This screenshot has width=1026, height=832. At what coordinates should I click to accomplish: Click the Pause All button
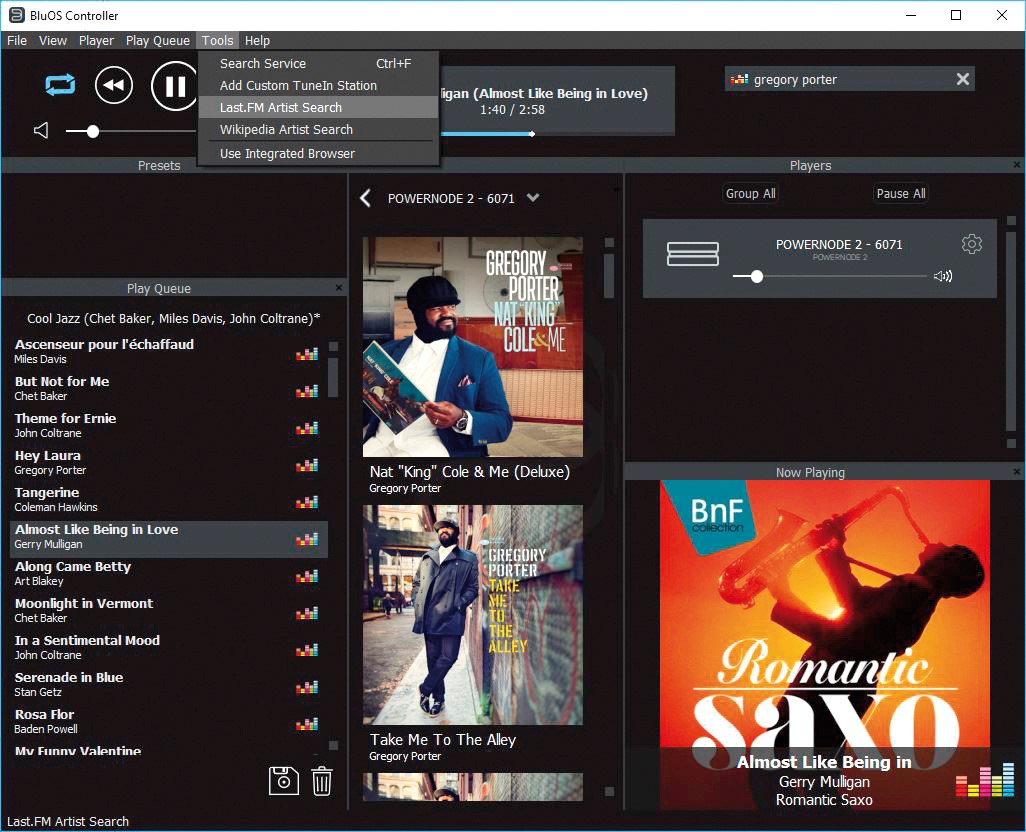click(x=901, y=194)
